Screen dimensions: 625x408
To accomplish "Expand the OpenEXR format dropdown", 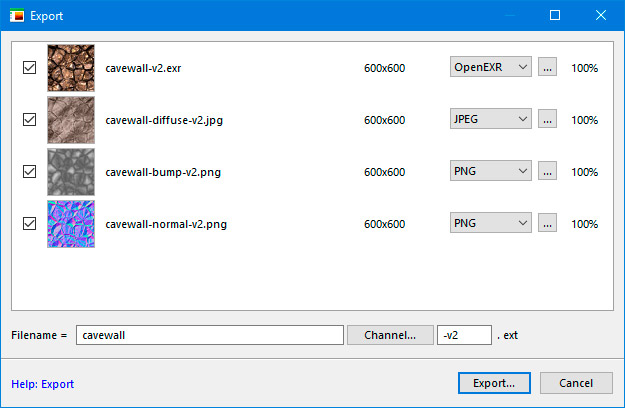I will pos(490,68).
